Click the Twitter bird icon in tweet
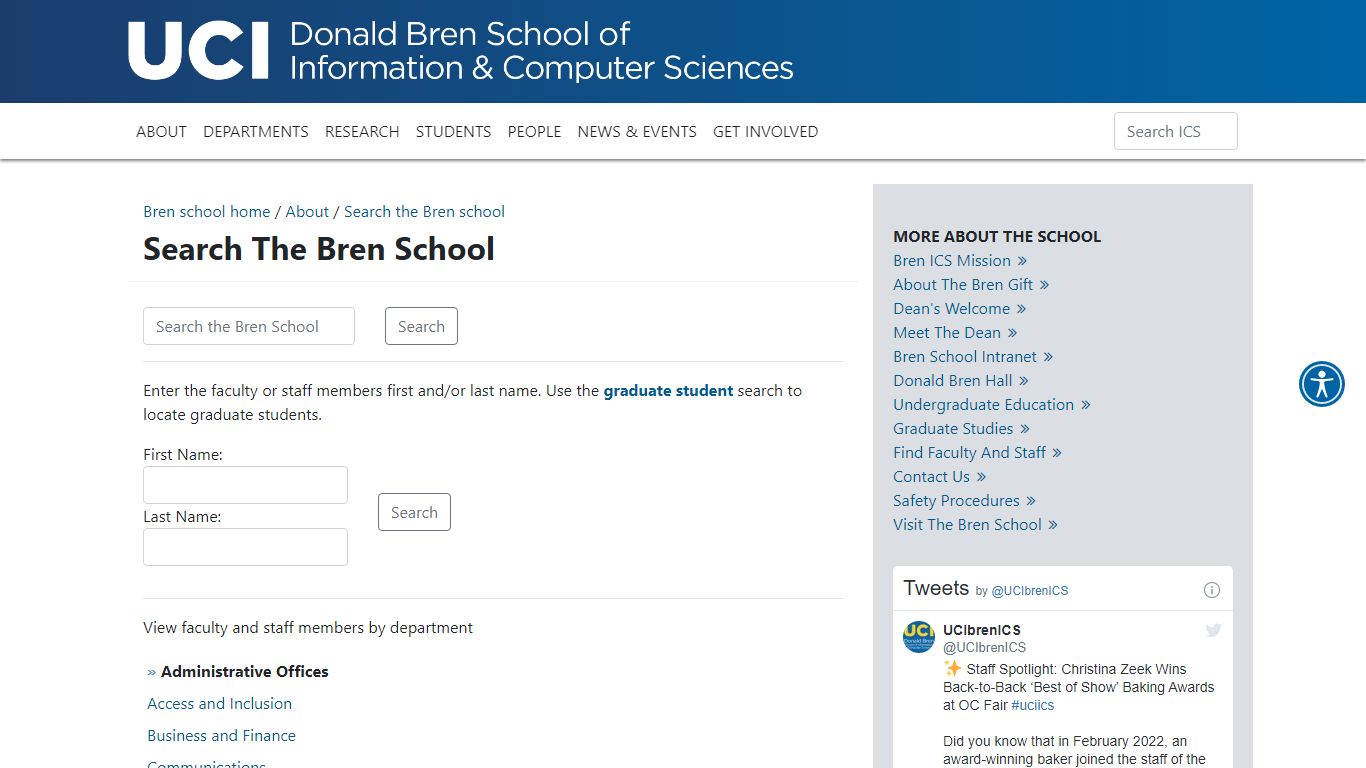This screenshot has height=768, width=1366. pyautogui.click(x=1213, y=630)
